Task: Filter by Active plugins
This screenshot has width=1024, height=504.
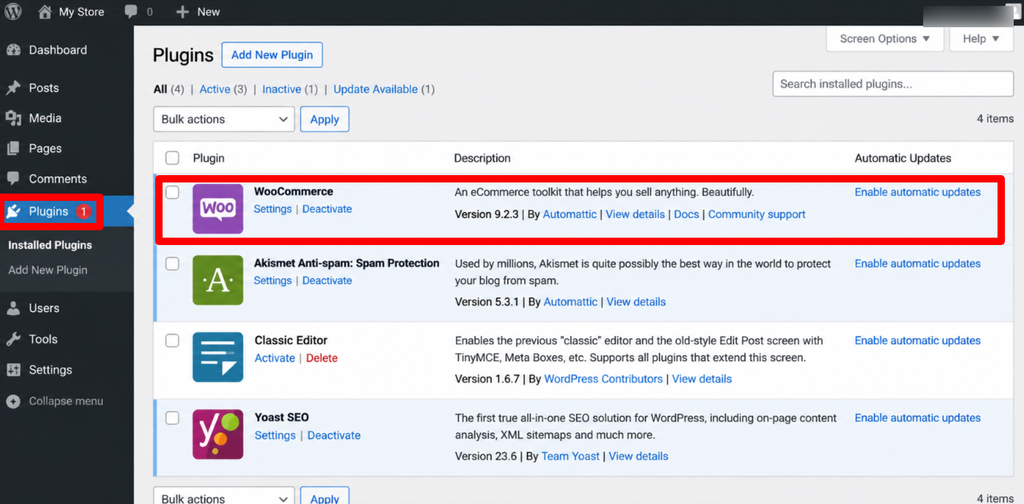Action: pyautogui.click(x=215, y=89)
